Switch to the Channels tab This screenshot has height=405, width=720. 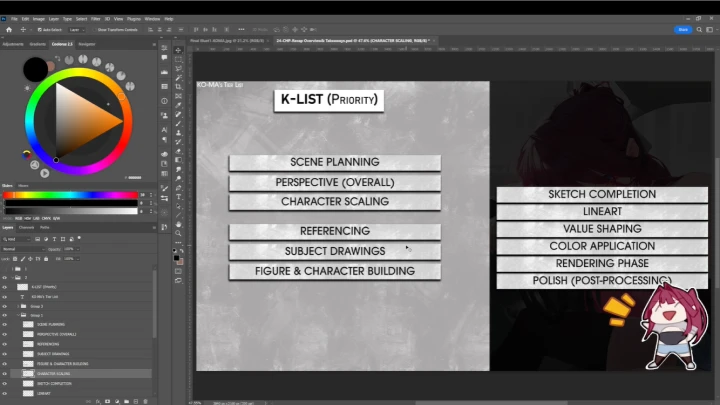point(26,228)
